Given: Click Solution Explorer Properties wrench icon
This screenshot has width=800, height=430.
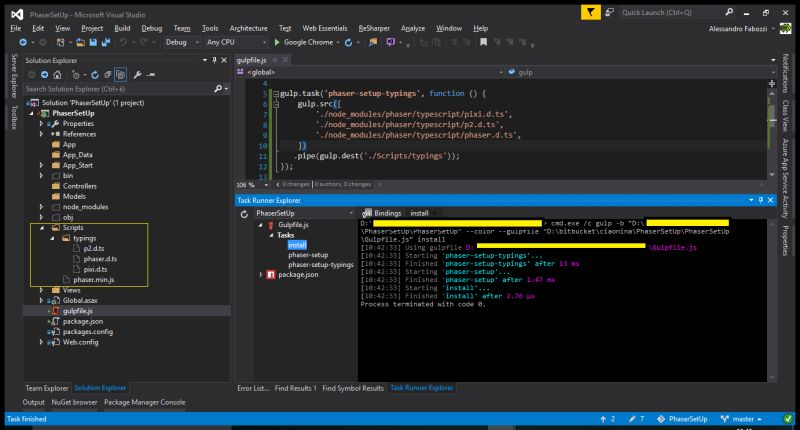Looking at the screenshot, I should tap(137, 75).
